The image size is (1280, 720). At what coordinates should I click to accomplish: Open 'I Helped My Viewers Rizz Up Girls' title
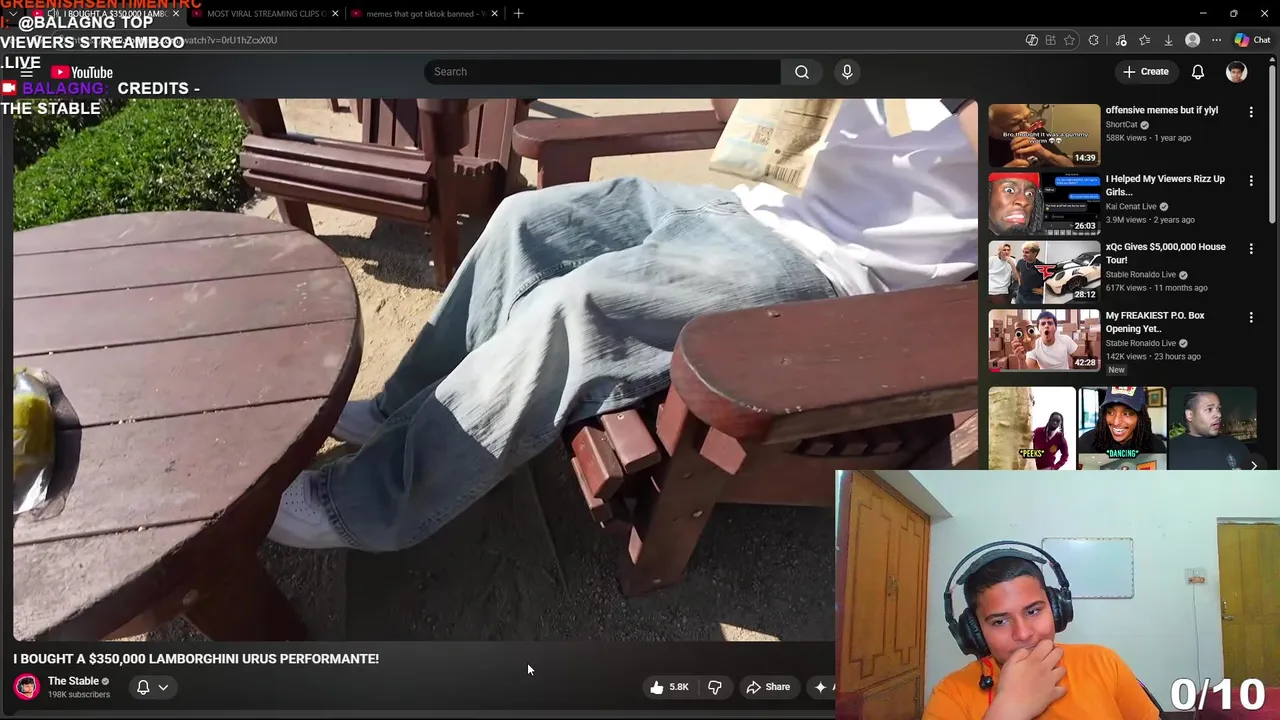coord(1165,185)
